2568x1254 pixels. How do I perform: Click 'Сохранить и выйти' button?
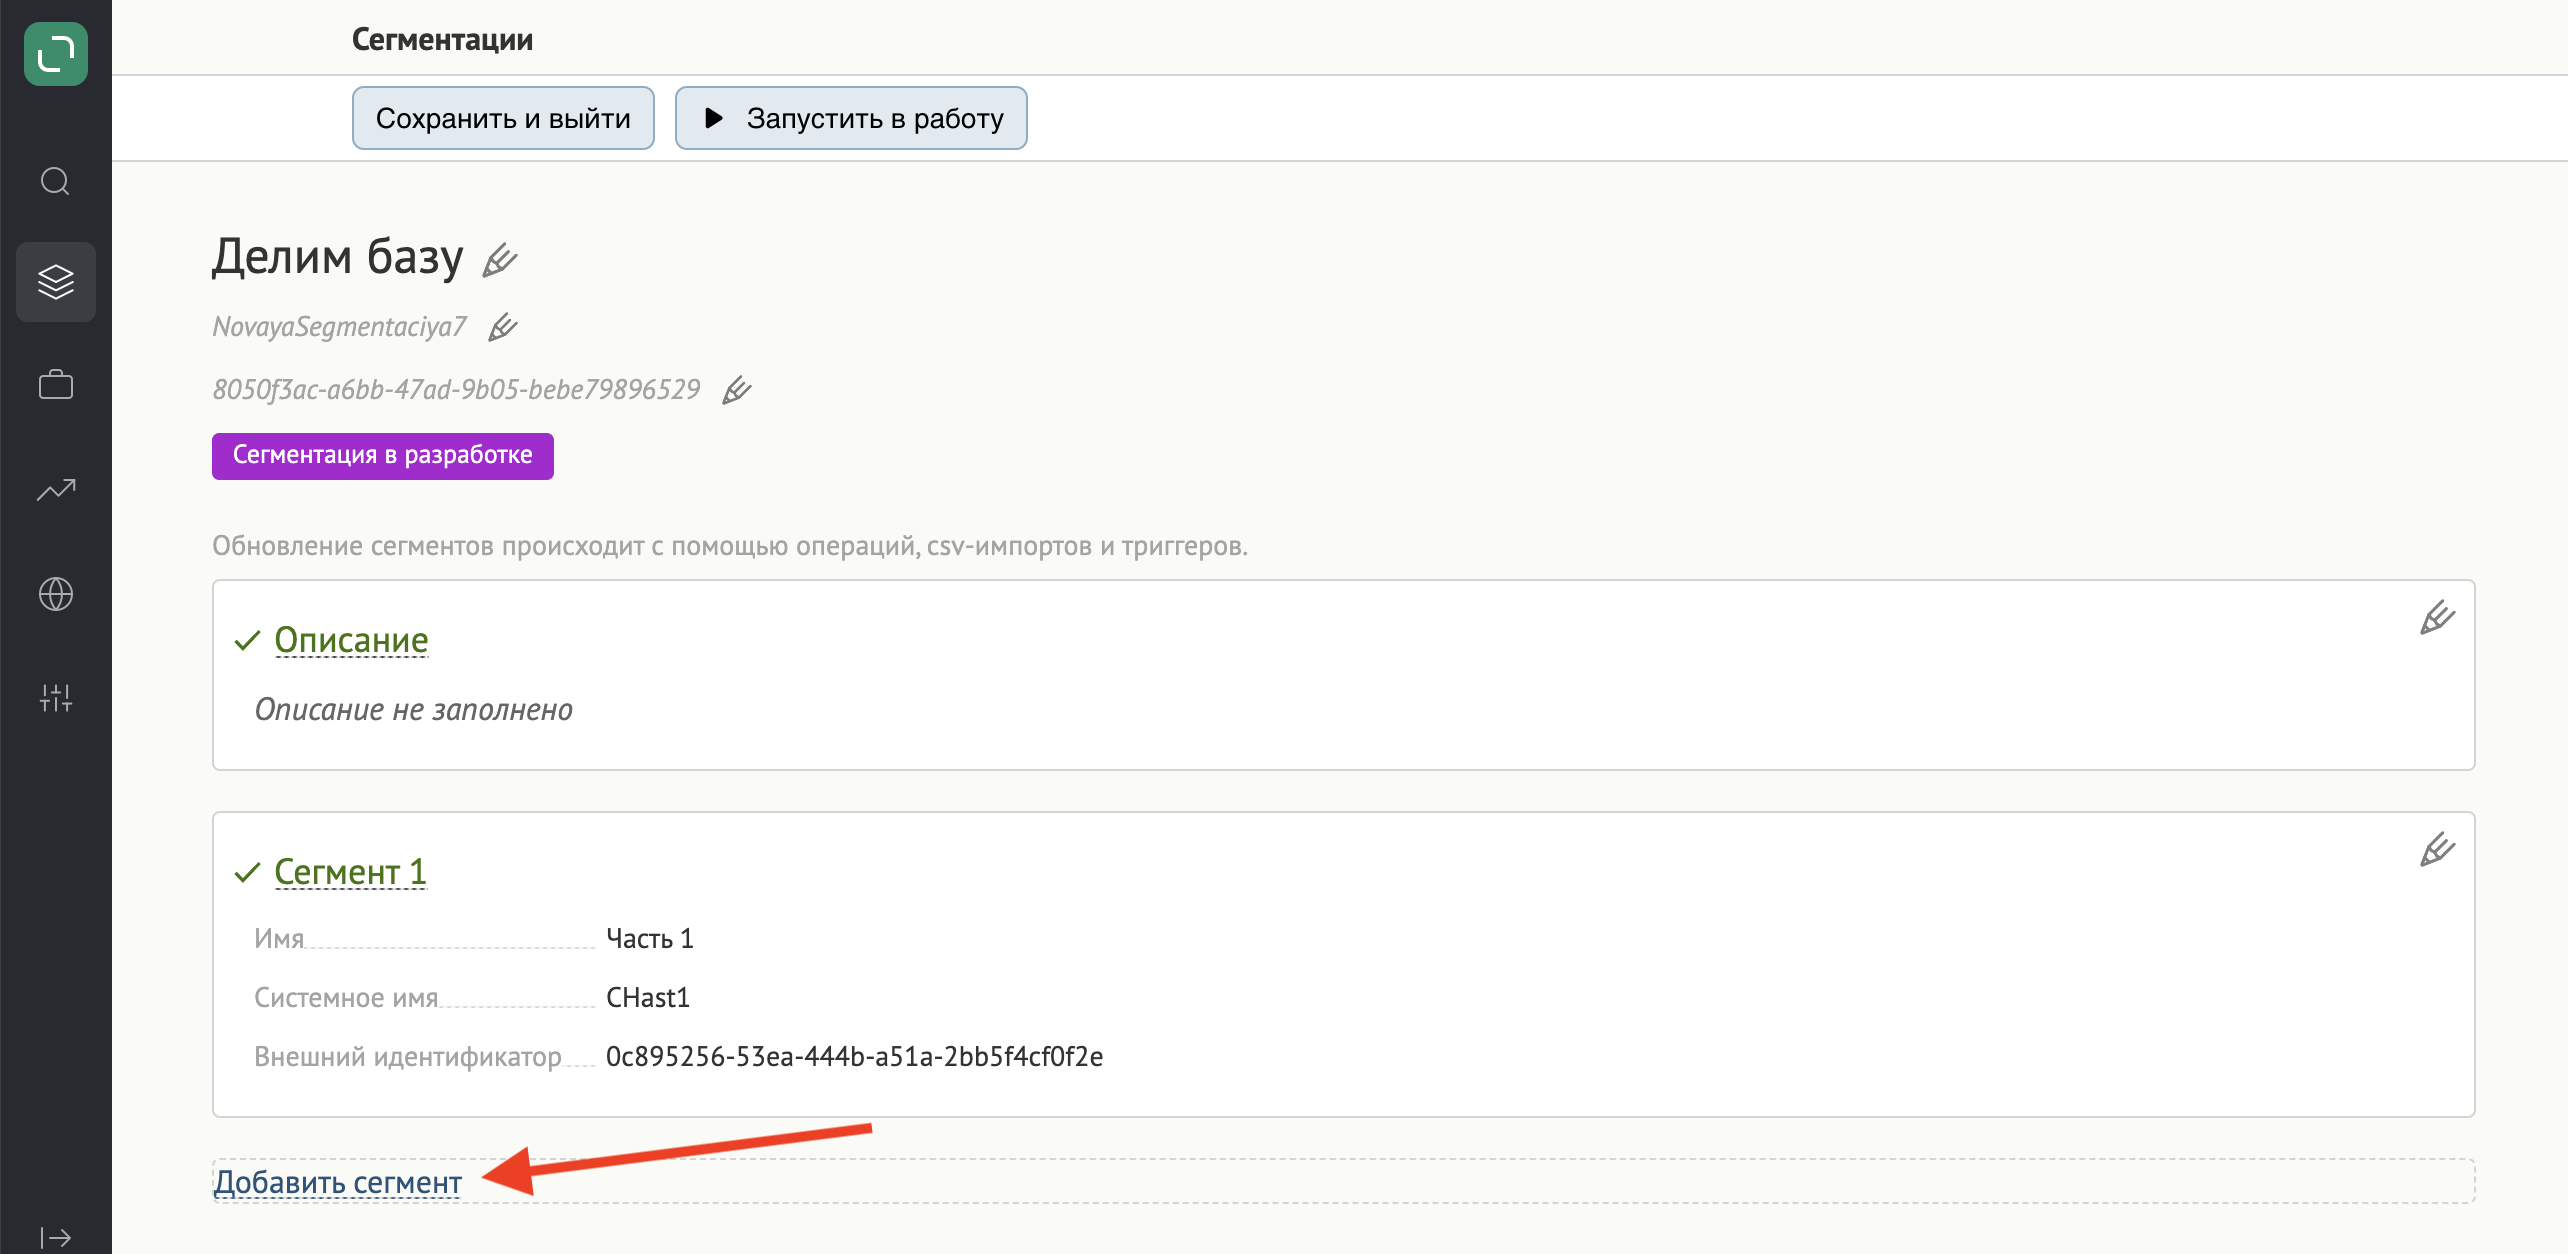(x=503, y=118)
